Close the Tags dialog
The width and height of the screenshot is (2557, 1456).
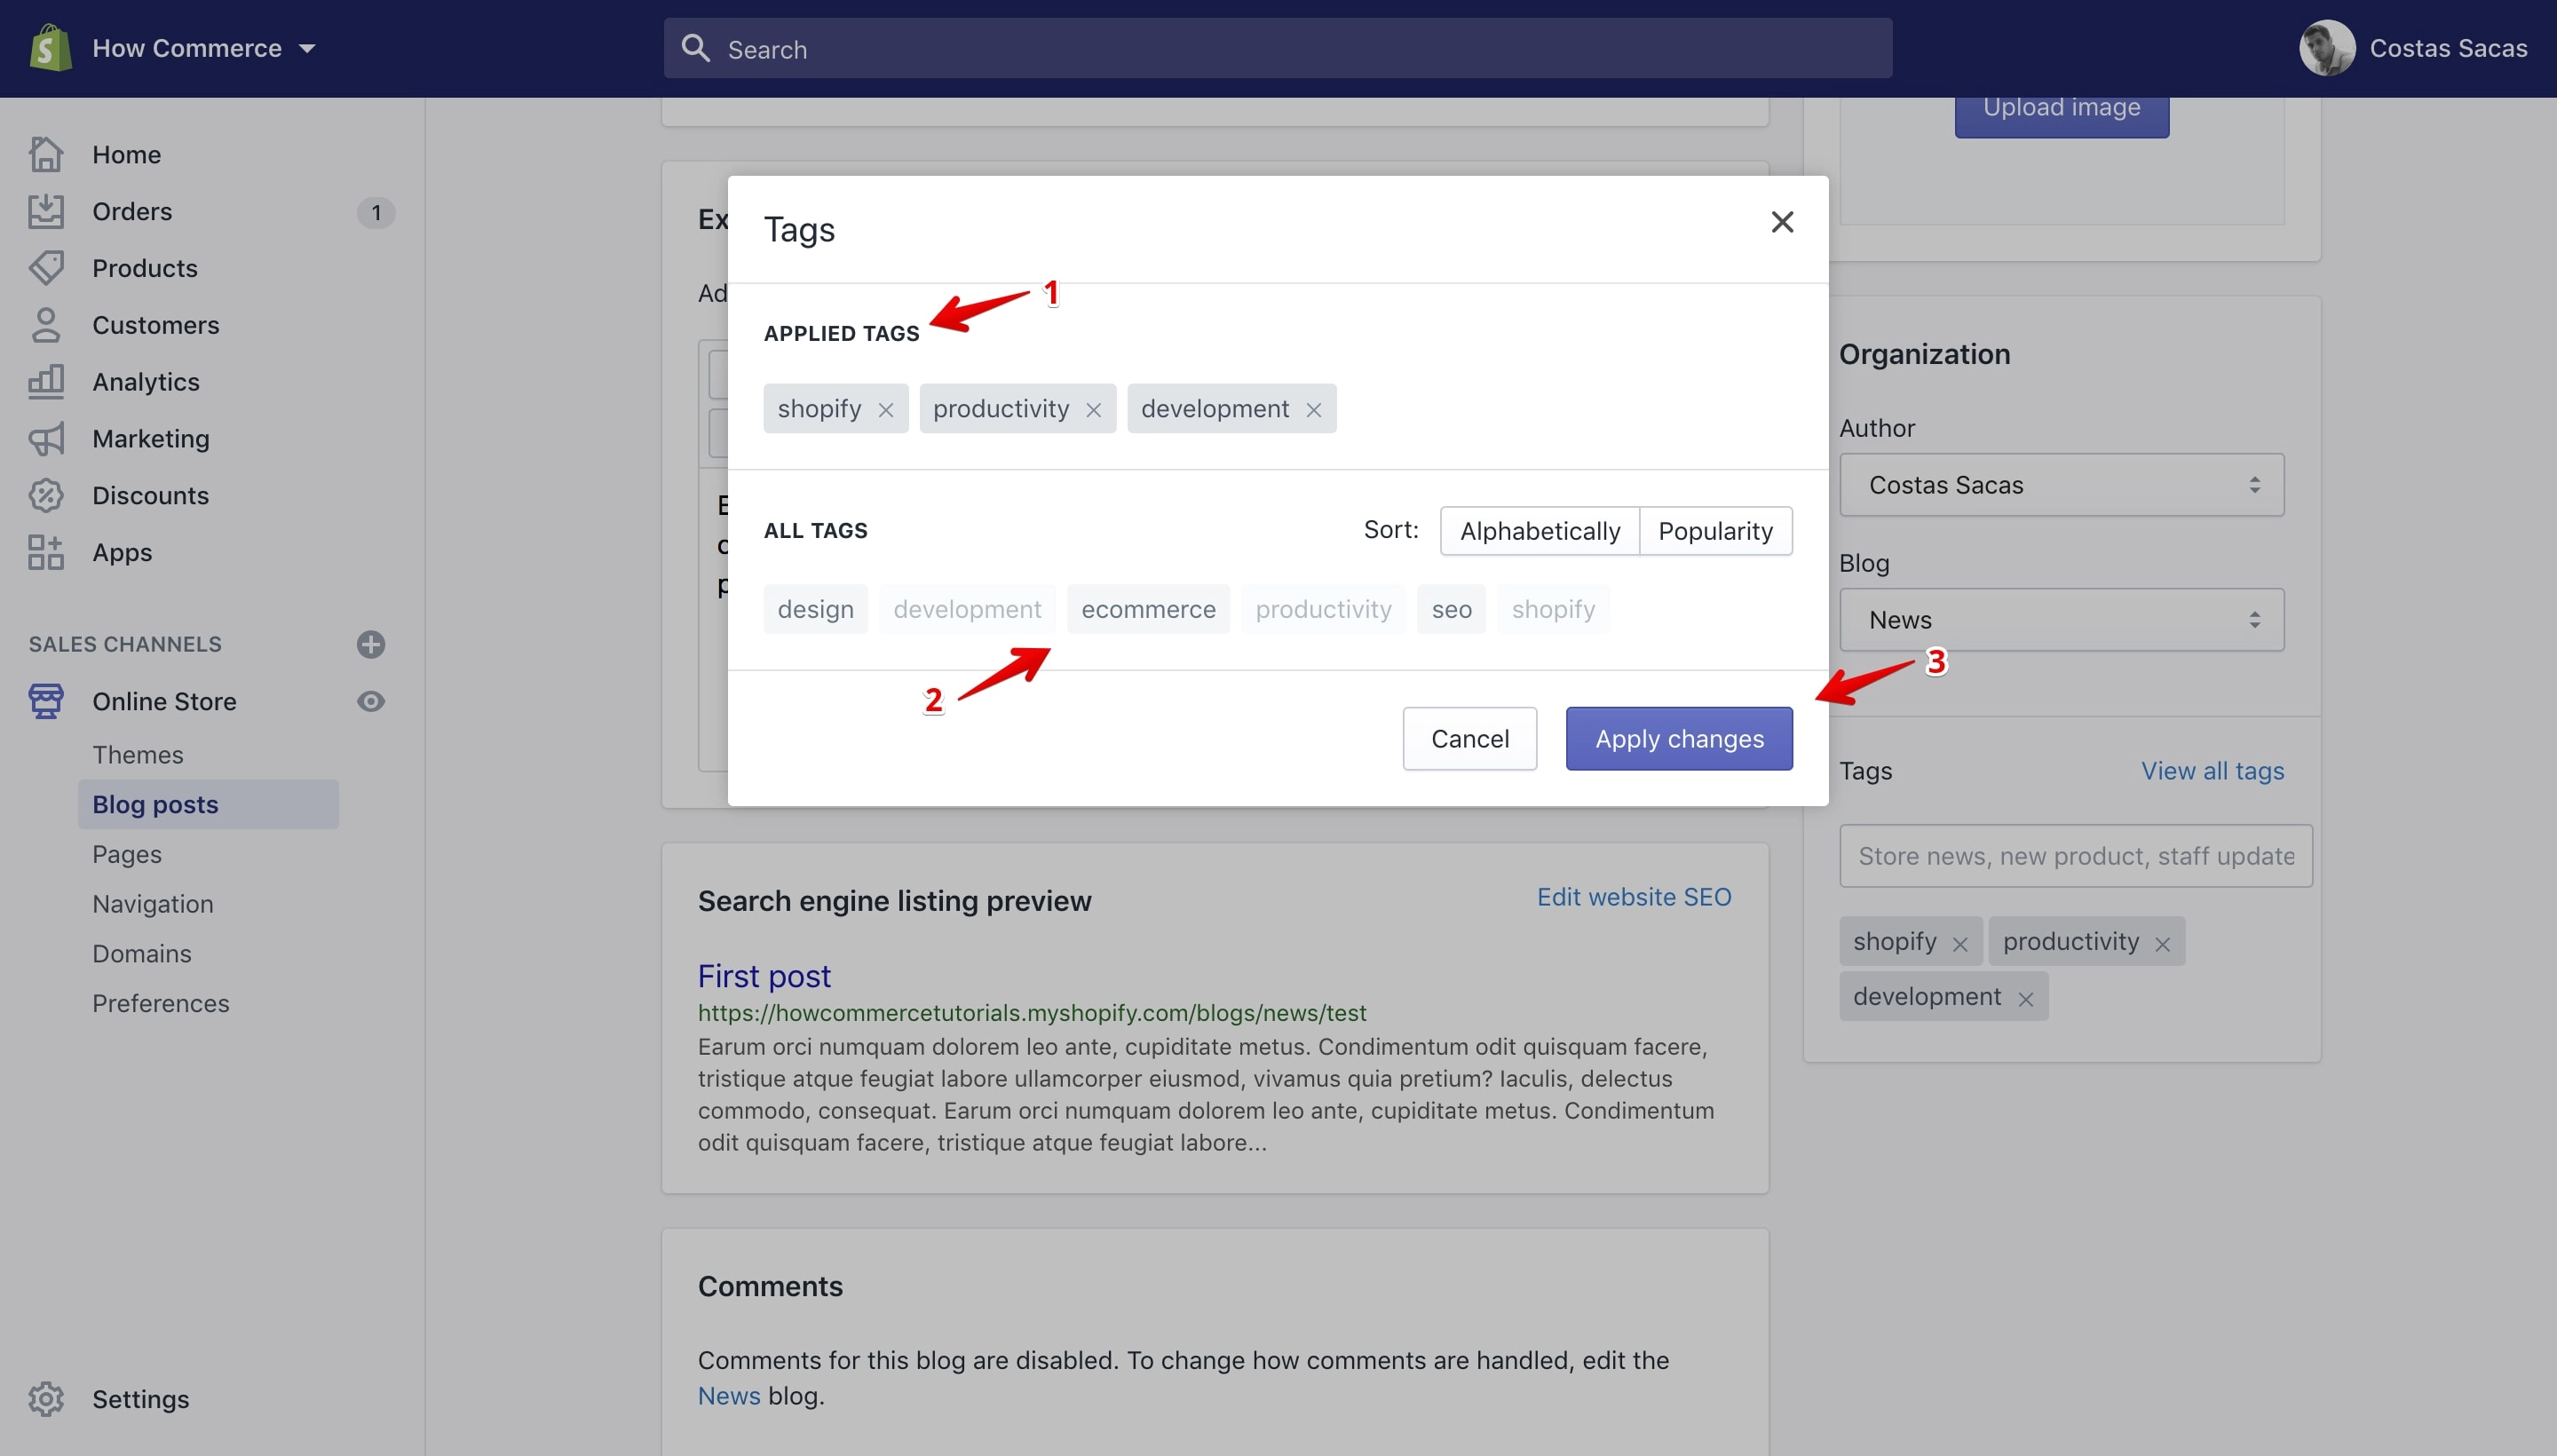coord(1782,222)
